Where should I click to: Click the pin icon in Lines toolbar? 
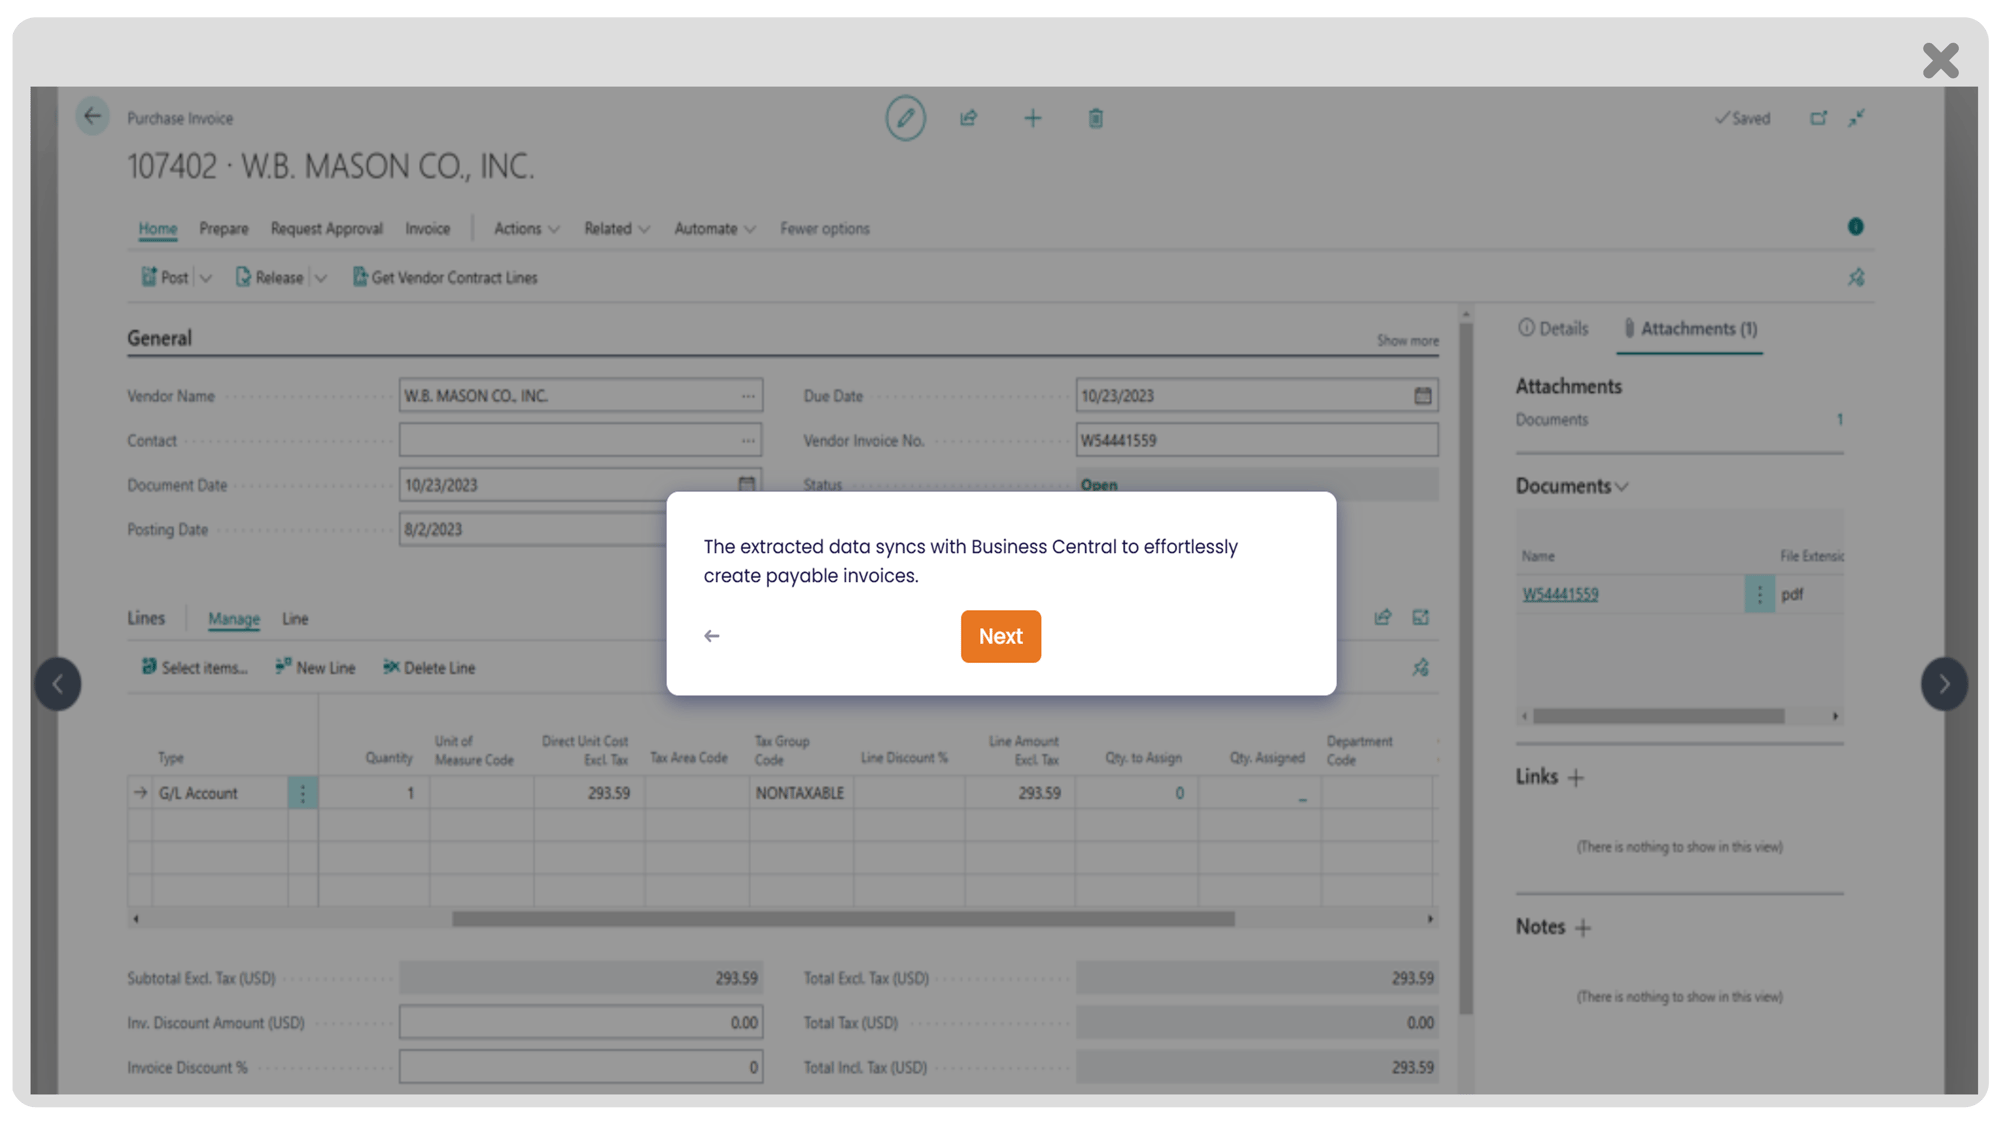pos(1420,668)
